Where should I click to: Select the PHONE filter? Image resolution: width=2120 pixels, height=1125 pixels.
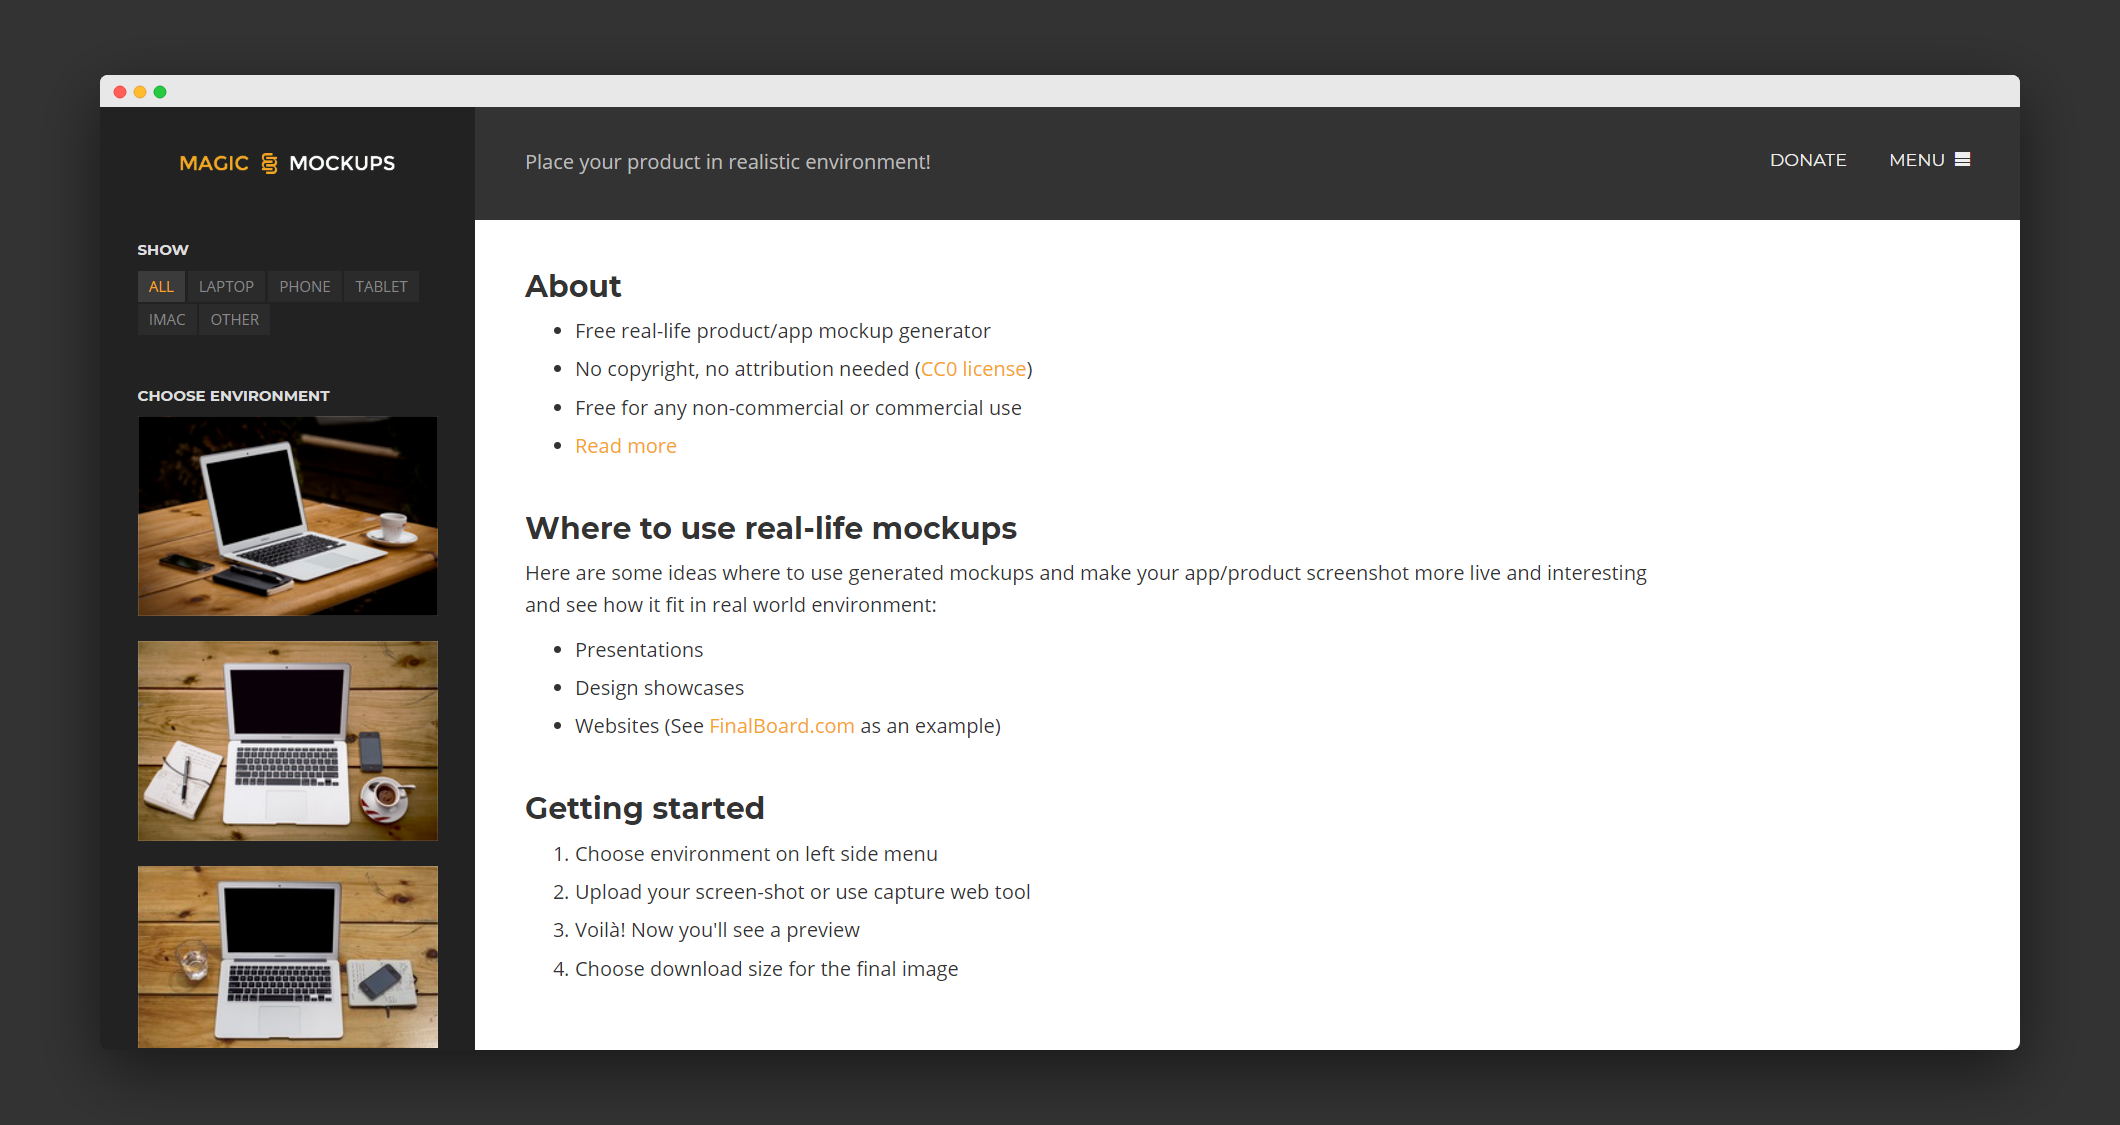(304, 286)
